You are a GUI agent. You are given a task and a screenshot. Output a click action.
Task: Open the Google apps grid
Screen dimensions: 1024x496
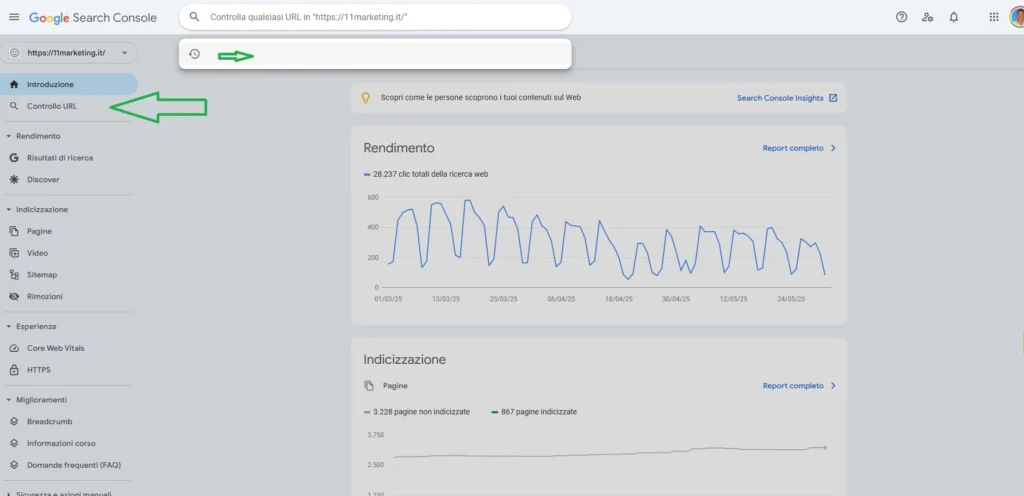(x=993, y=17)
